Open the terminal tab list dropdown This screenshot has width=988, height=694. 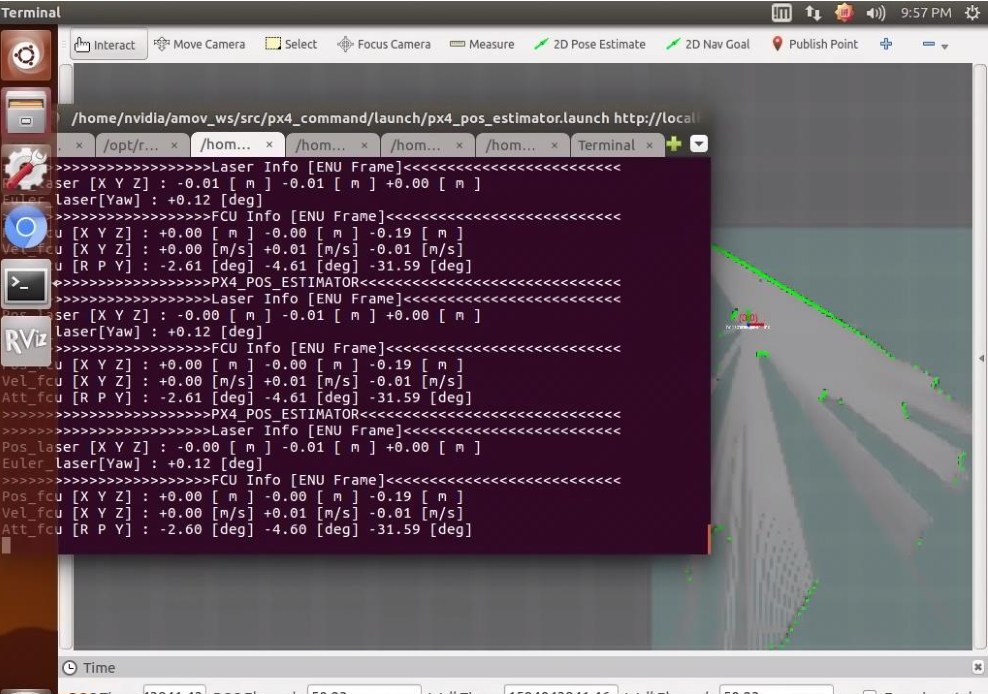pos(699,144)
